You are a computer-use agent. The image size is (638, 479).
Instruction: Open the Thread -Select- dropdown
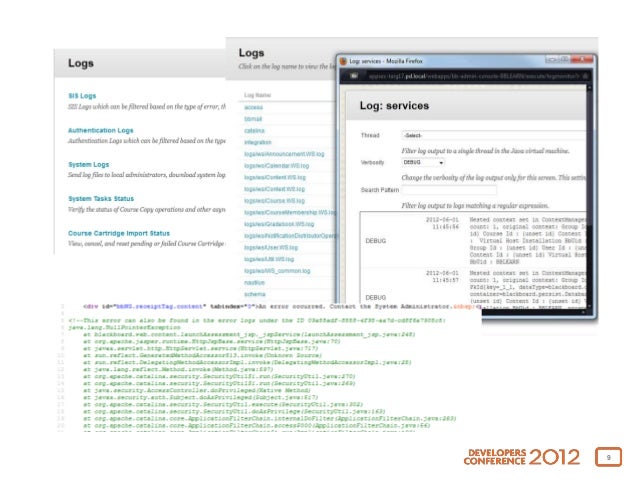pyautogui.click(x=493, y=136)
